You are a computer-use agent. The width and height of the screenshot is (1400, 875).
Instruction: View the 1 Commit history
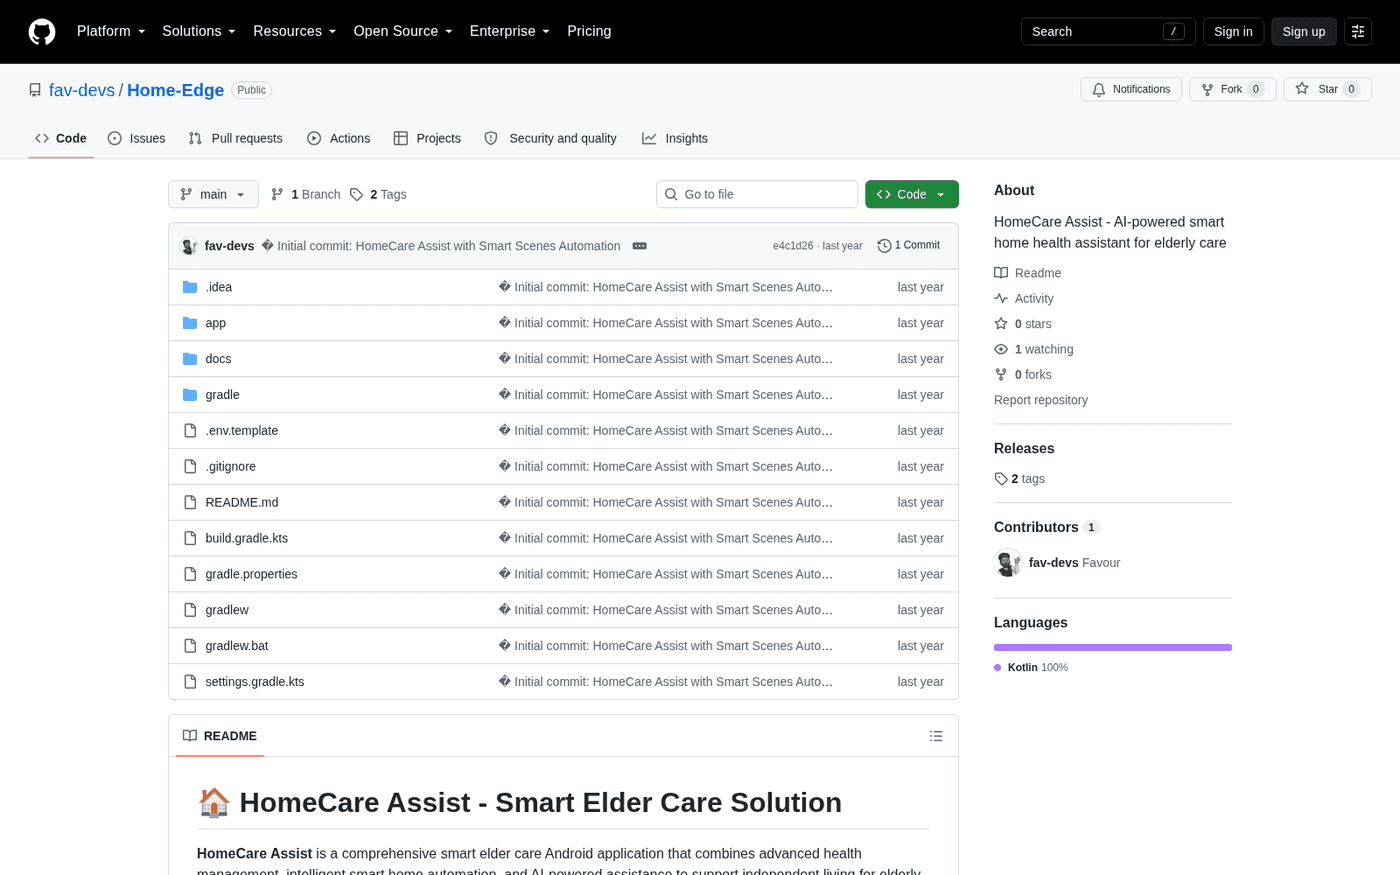[x=909, y=246]
